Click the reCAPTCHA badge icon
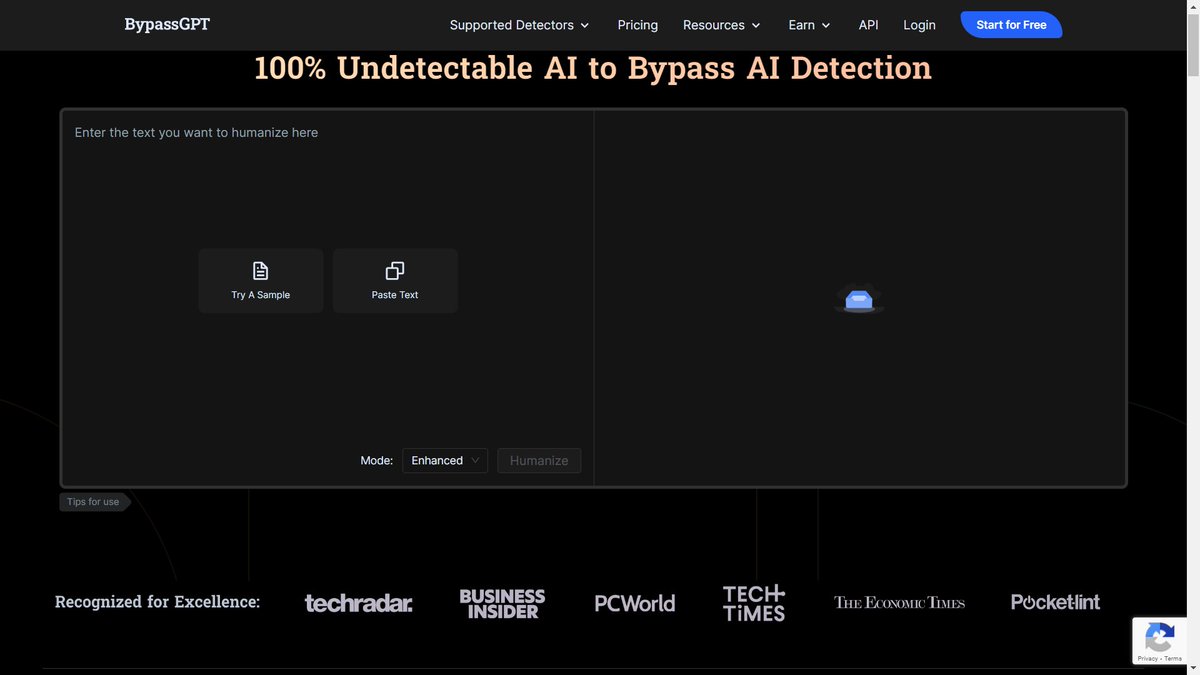The width and height of the screenshot is (1200, 675). tap(1159, 636)
